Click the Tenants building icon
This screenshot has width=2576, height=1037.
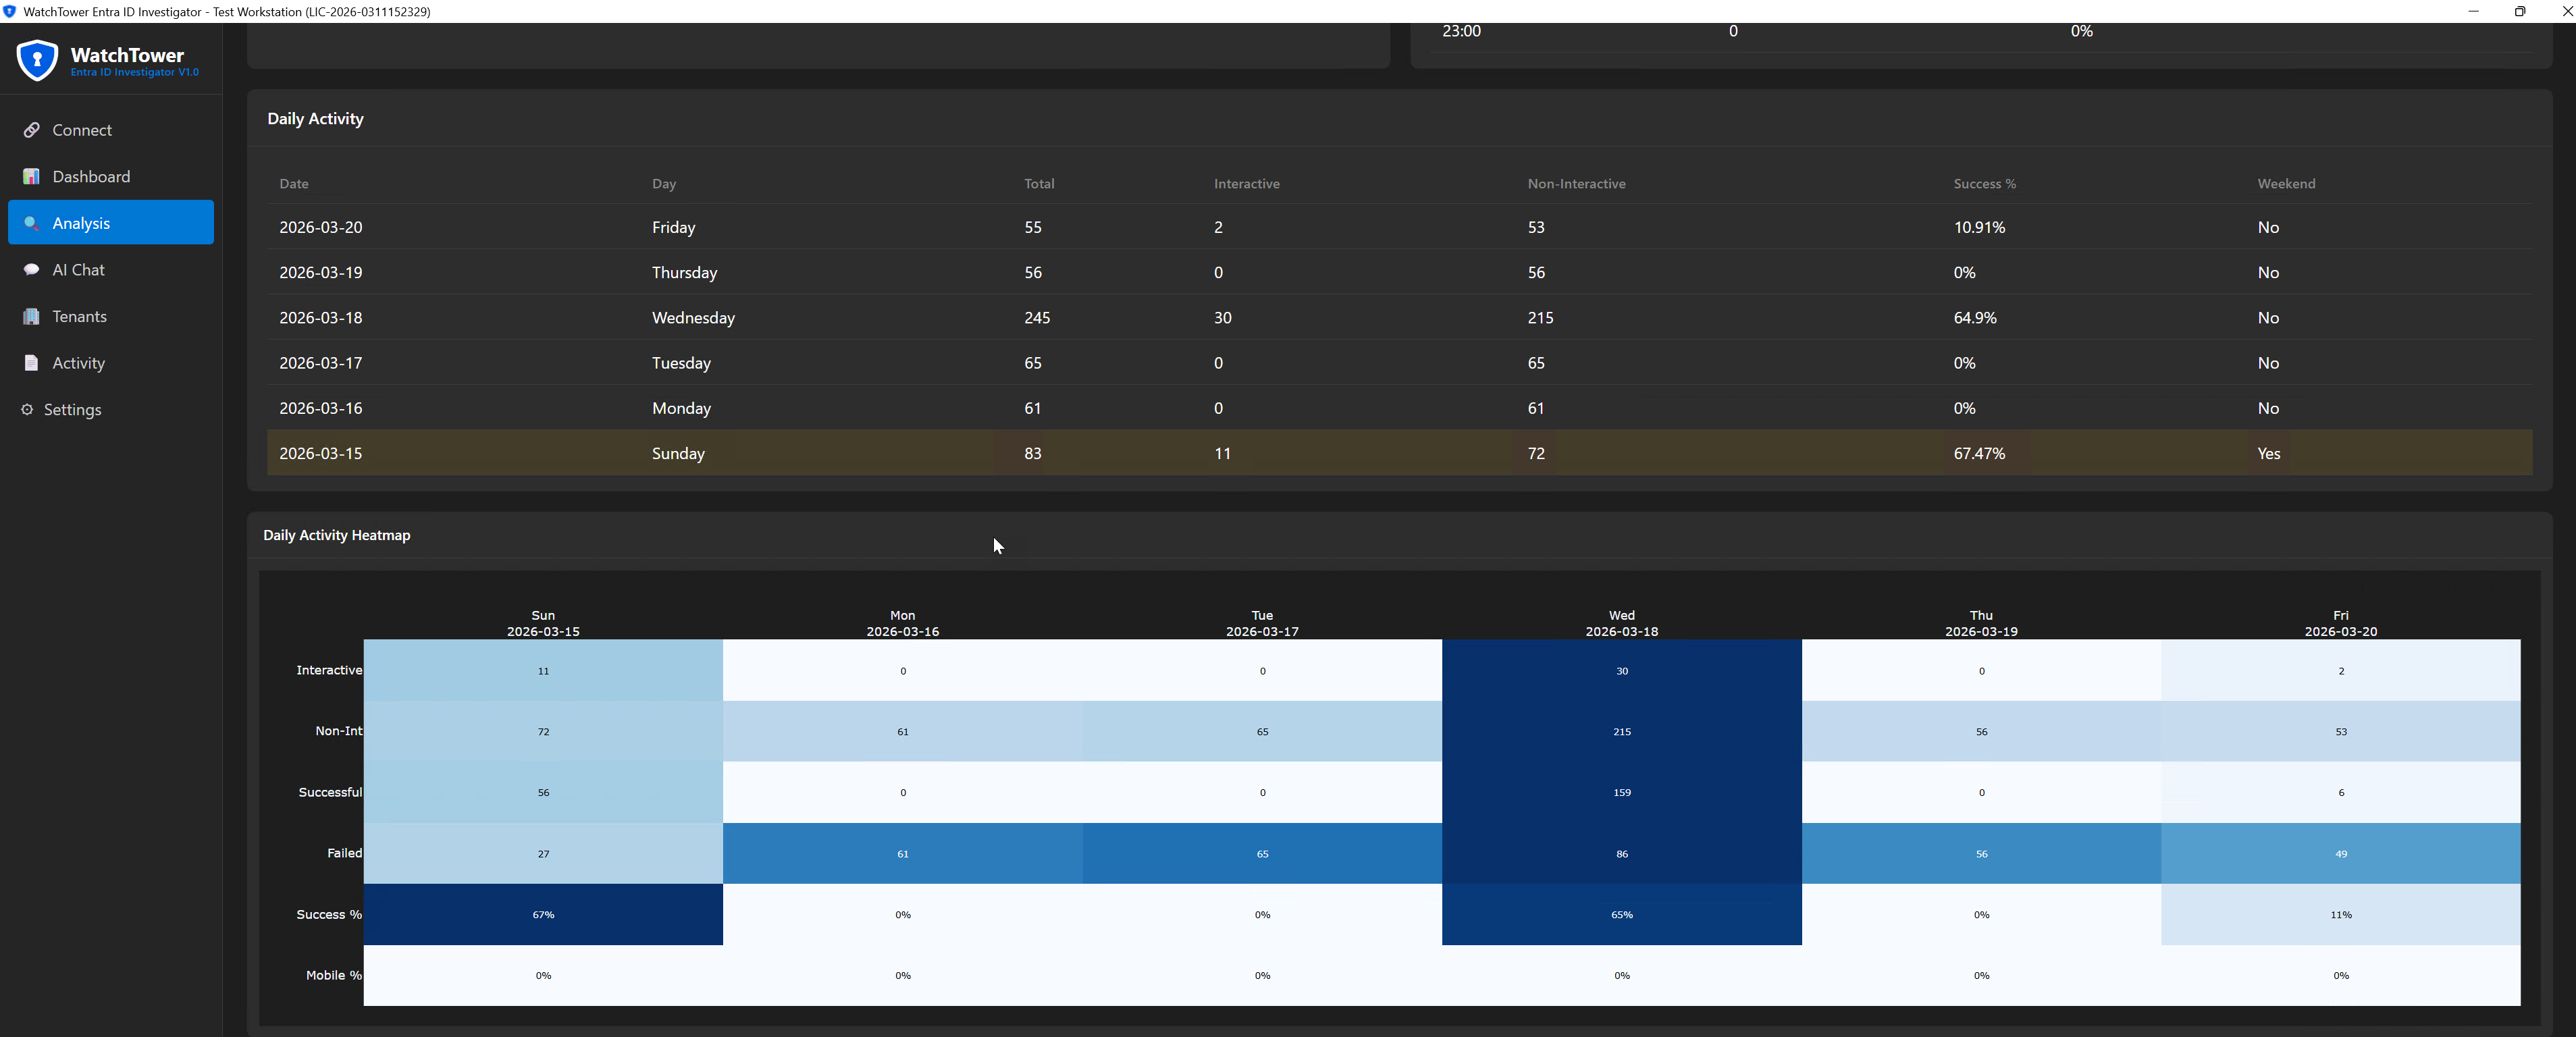(x=32, y=317)
